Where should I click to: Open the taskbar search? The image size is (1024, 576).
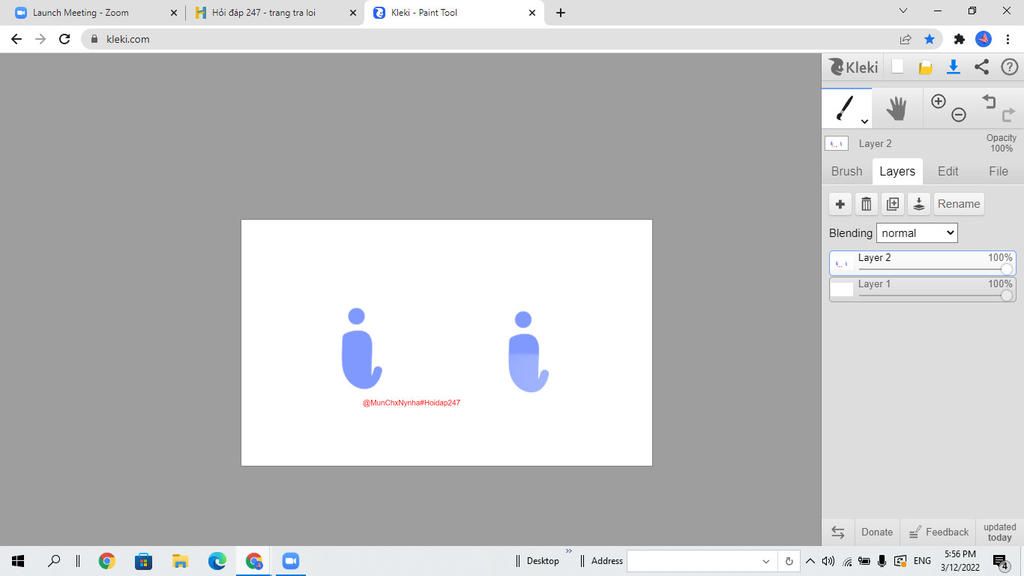[54, 561]
